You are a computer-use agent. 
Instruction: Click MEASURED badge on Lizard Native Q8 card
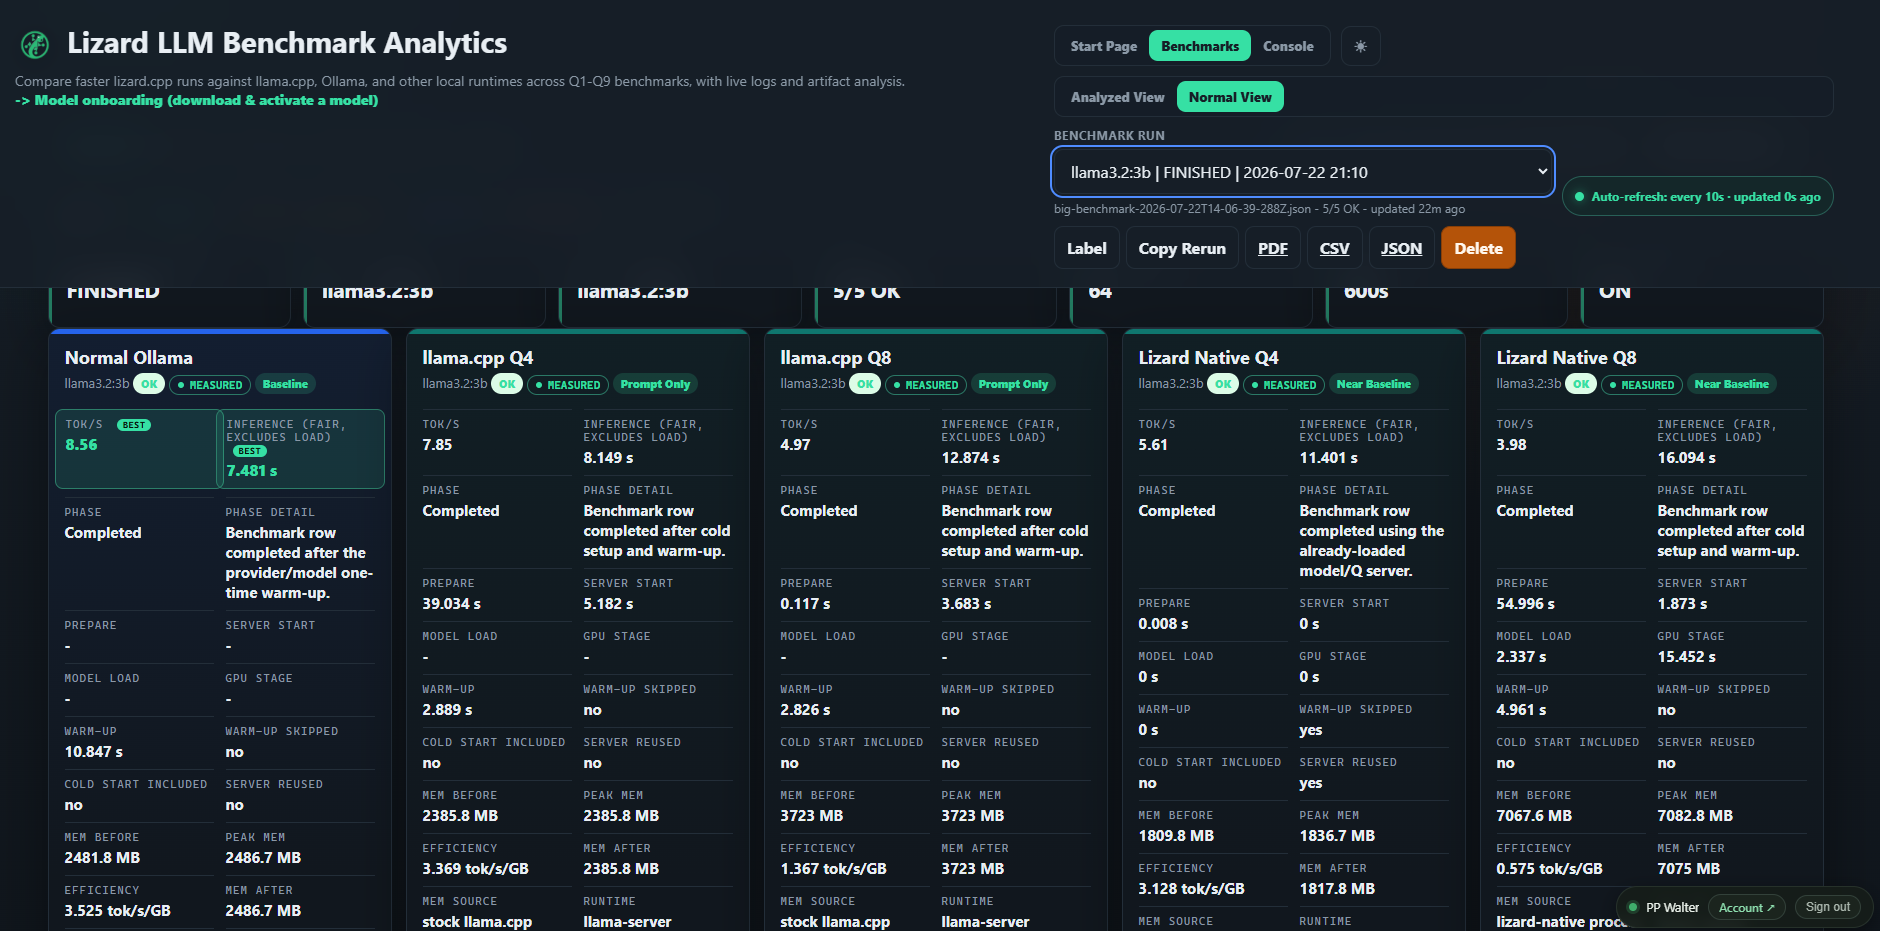pos(1641,384)
